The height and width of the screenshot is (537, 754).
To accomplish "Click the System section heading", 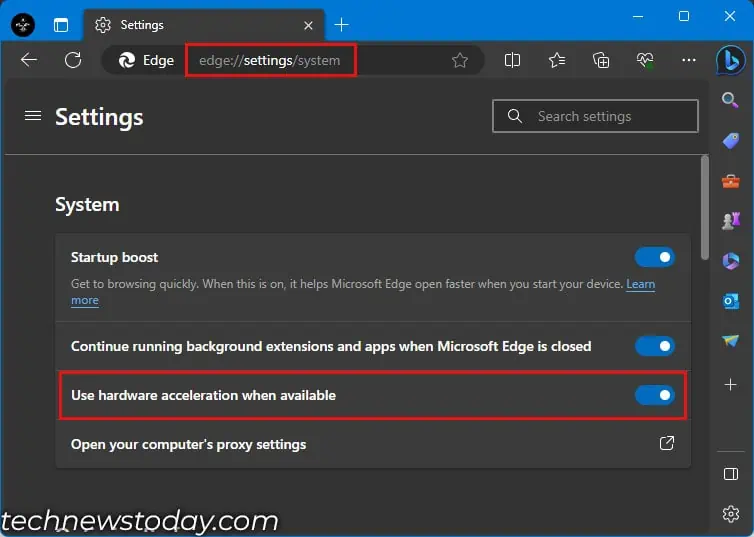I will [87, 205].
